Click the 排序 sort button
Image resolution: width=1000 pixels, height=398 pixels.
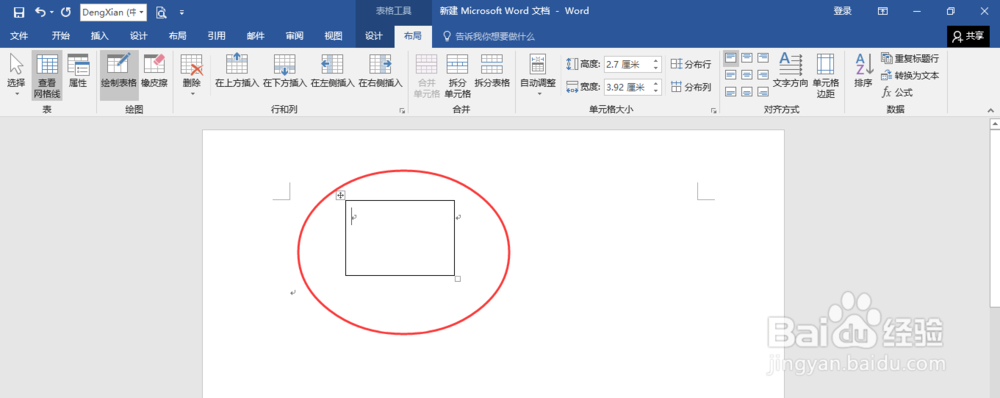tap(864, 71)
